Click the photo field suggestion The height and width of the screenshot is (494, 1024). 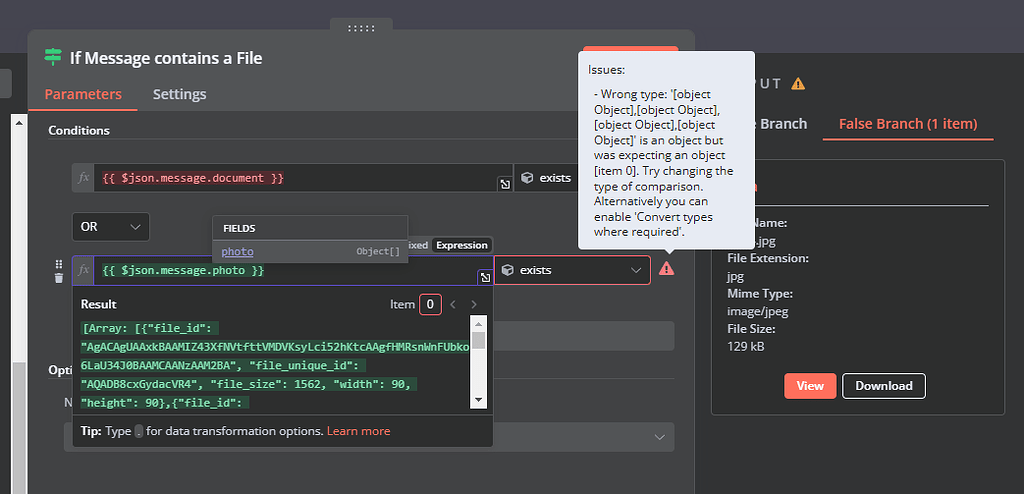click(237, 252)
